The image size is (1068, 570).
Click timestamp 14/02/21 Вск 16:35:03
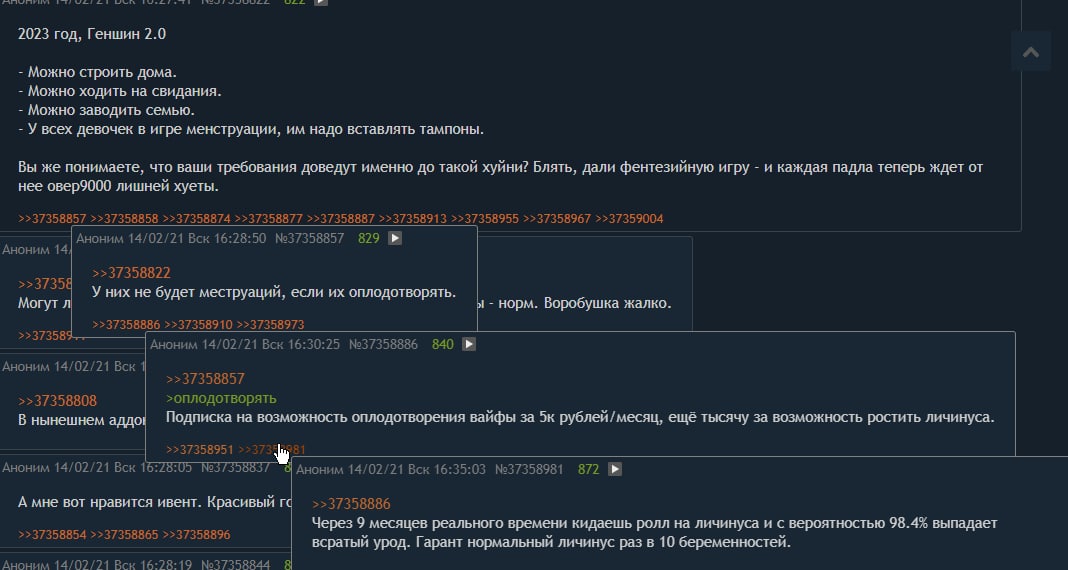417,469
